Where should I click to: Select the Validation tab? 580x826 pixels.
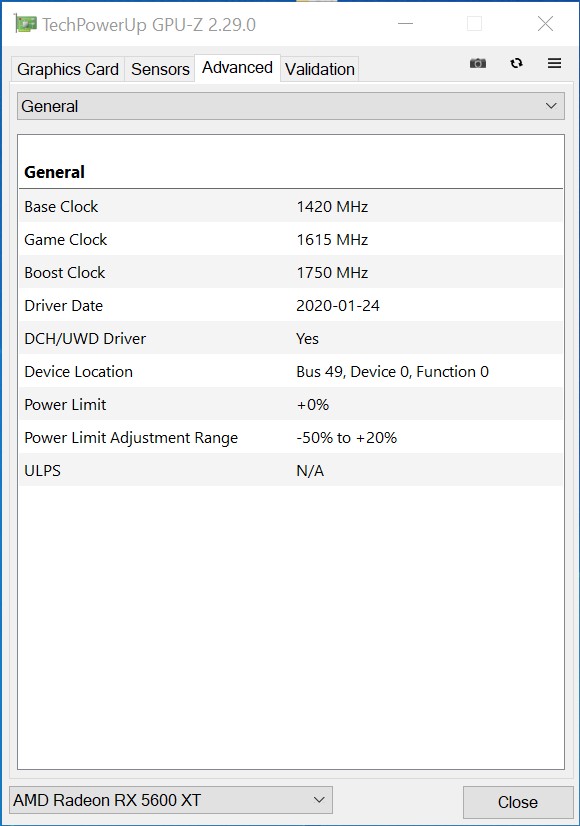click(x=320, y=69)
